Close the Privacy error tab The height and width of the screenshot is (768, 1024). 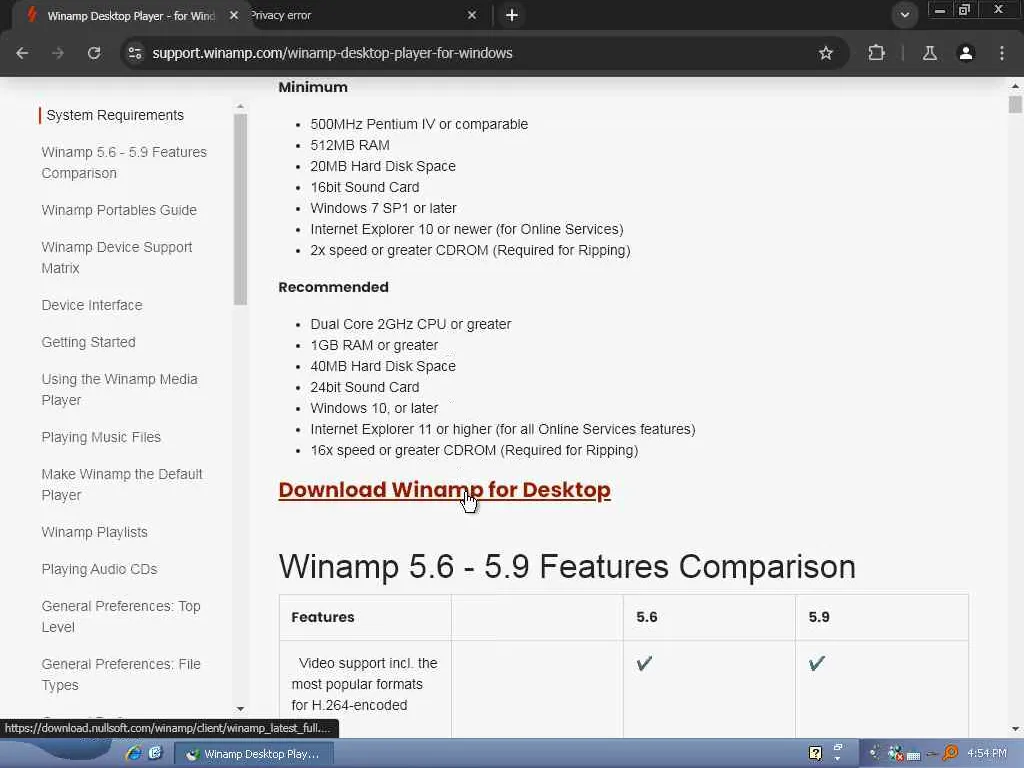click(472, 15)
